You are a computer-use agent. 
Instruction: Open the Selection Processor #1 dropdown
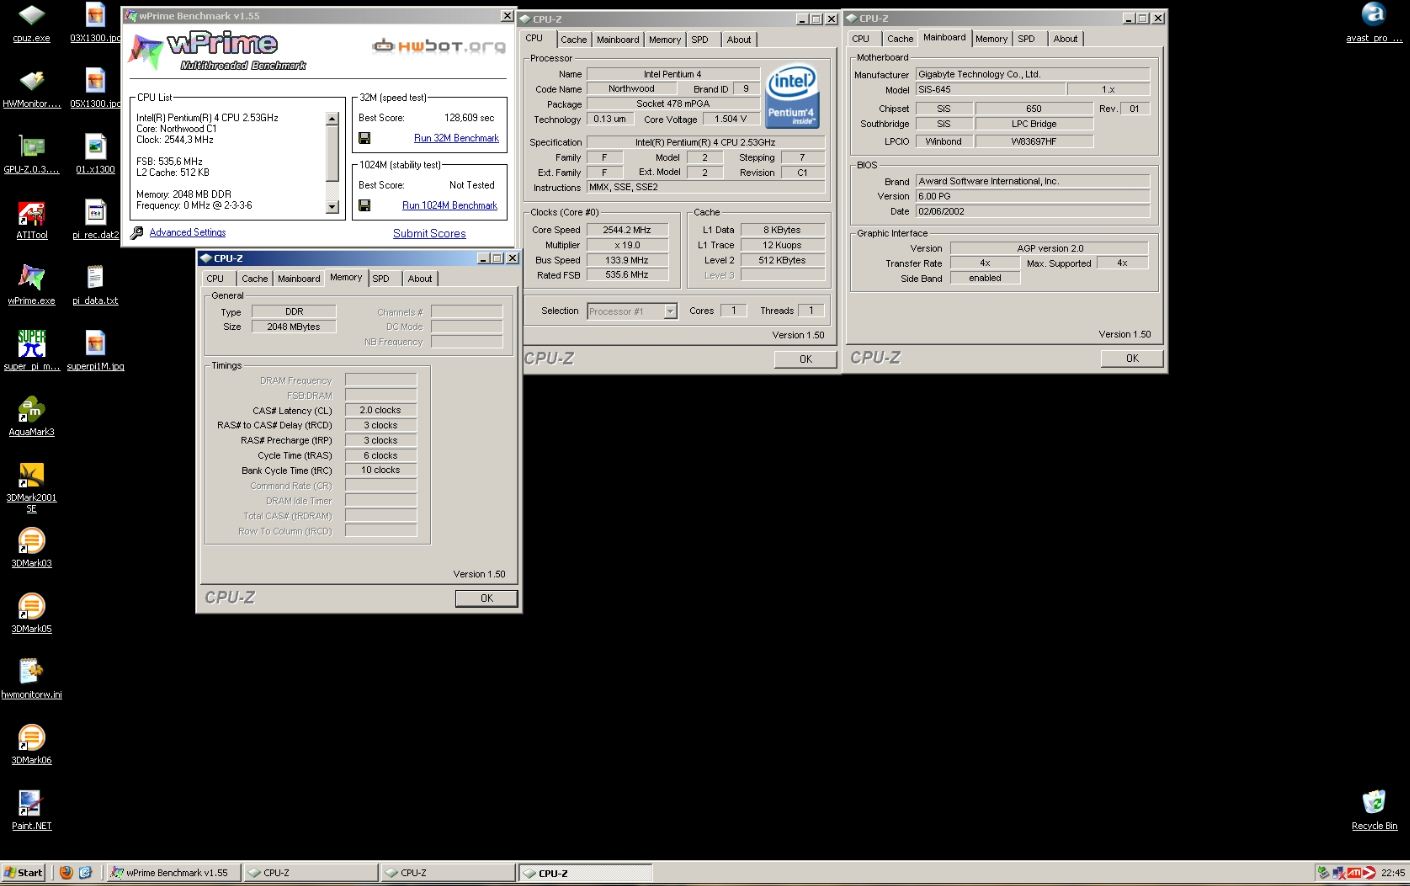[x=670, y=311]
